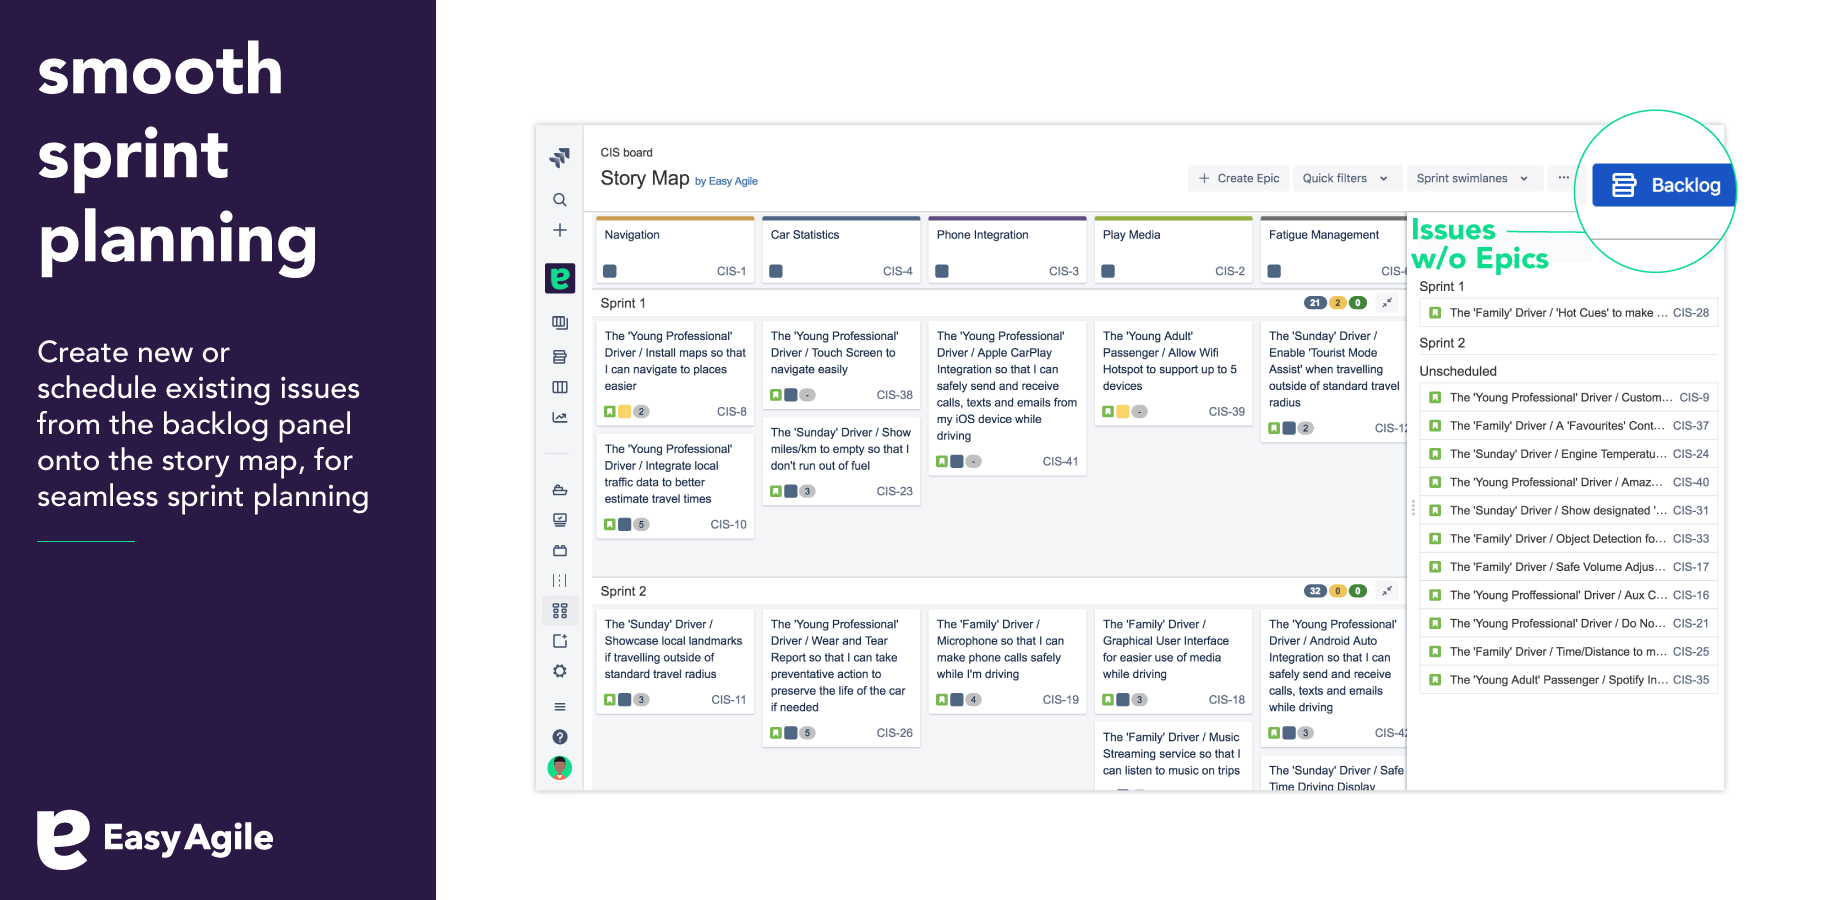Select the Navigation epic card
This screenshot has height=900, width=1840.
[675, 250]
